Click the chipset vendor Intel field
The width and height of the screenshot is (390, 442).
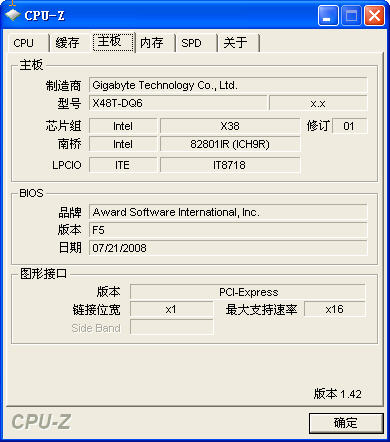click(x=123, y=126)
